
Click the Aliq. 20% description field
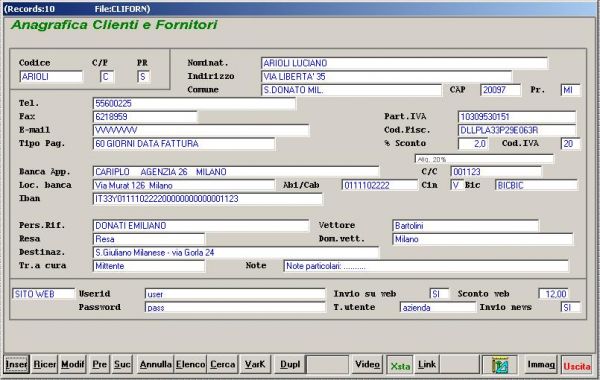click(x=484, y=159)
